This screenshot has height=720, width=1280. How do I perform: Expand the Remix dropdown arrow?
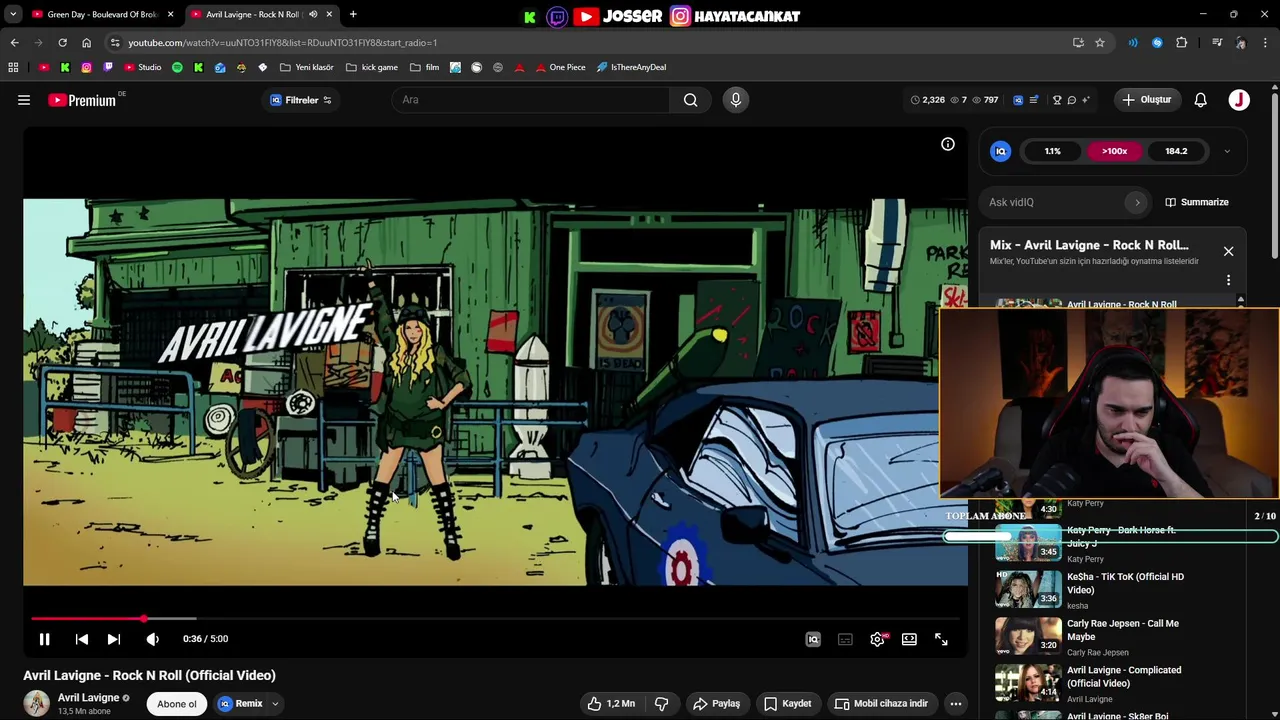pyautogui.click(x=275, y=704)
